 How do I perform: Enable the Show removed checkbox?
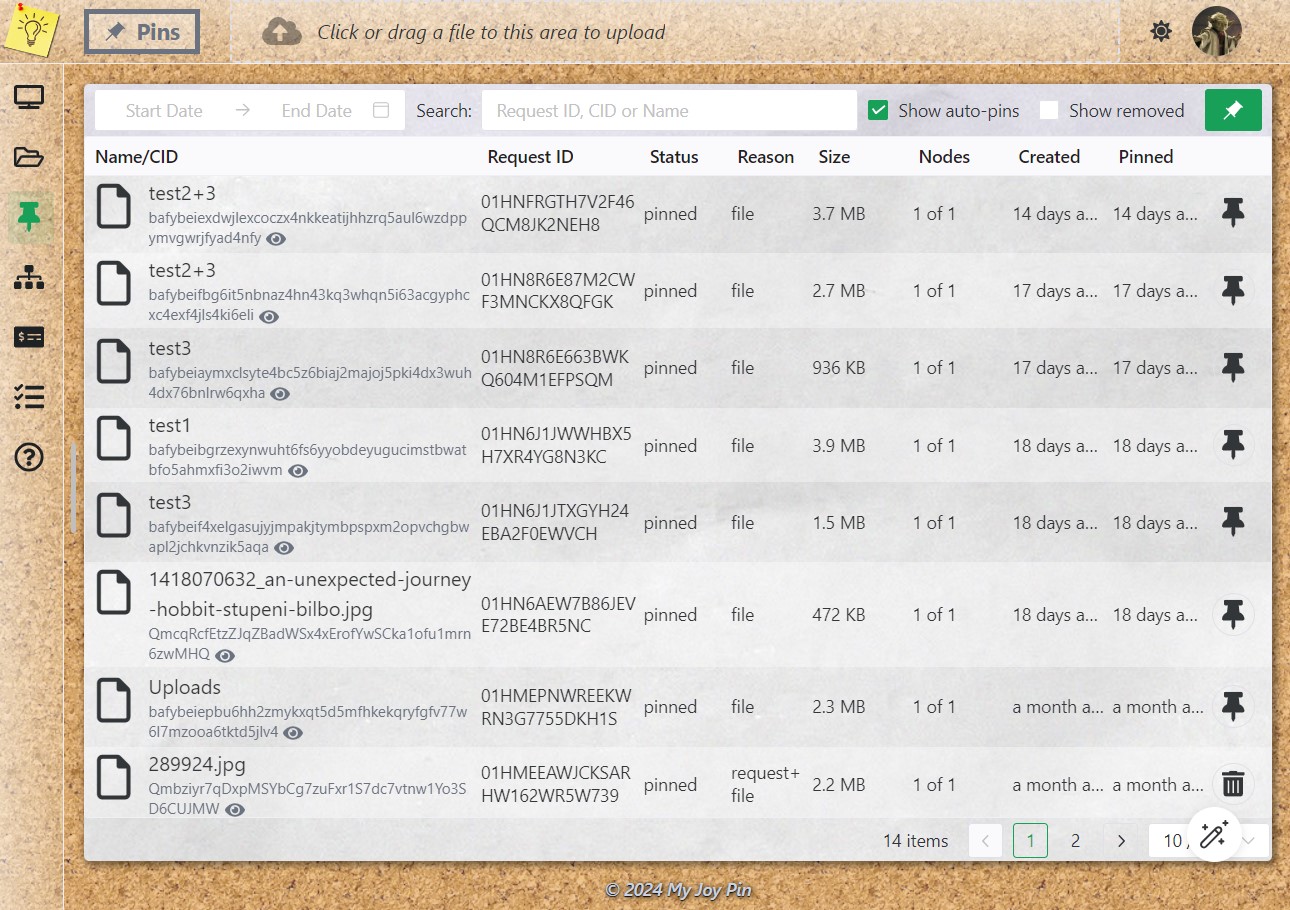click(x=1049, y=111)
